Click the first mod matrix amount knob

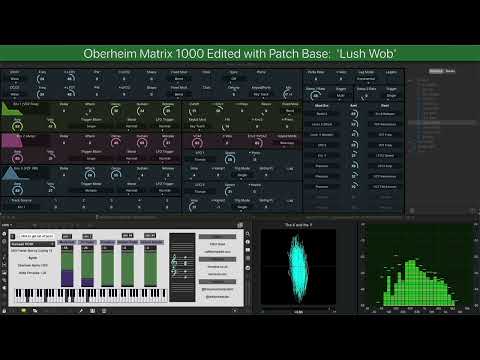click(x=354, y=114)
